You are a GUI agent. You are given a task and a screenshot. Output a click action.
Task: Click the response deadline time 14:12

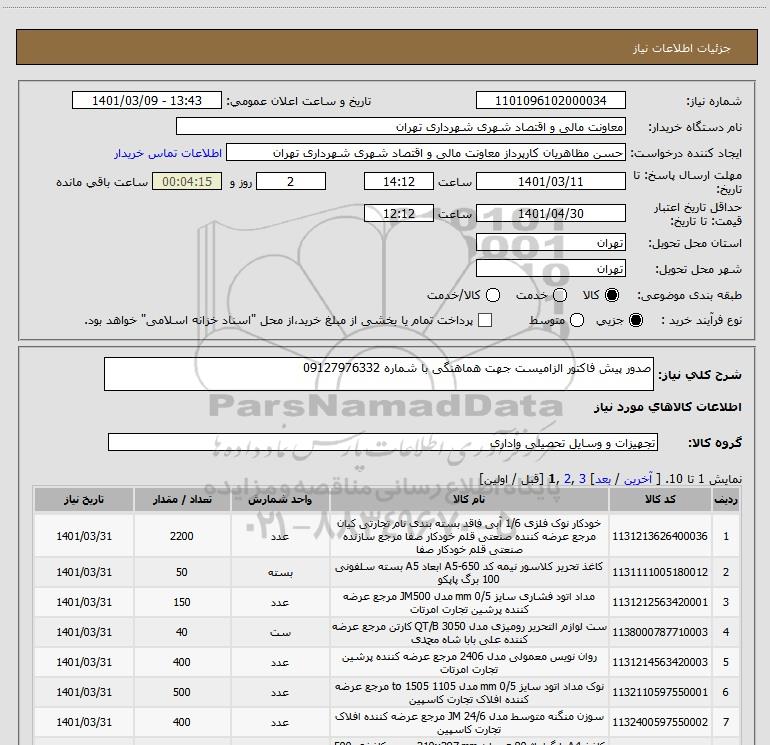(x=399, y=182)
